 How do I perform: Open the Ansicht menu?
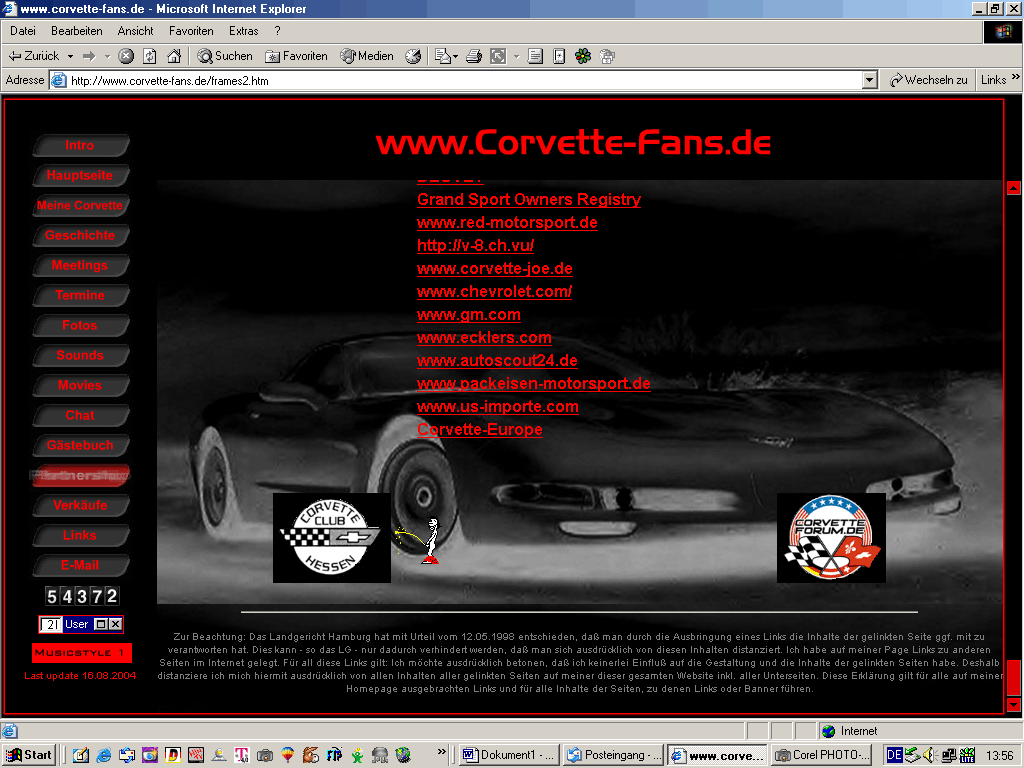135,31
